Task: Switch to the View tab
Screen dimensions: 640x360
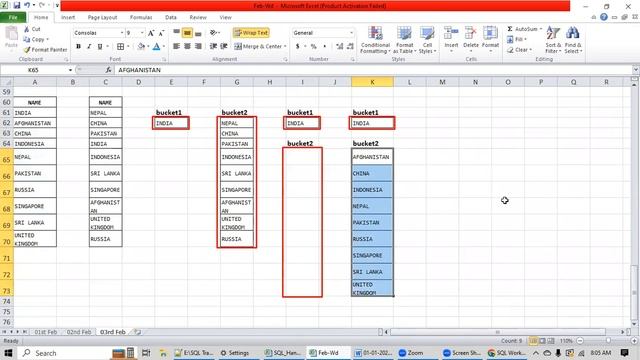Action: 225,18
